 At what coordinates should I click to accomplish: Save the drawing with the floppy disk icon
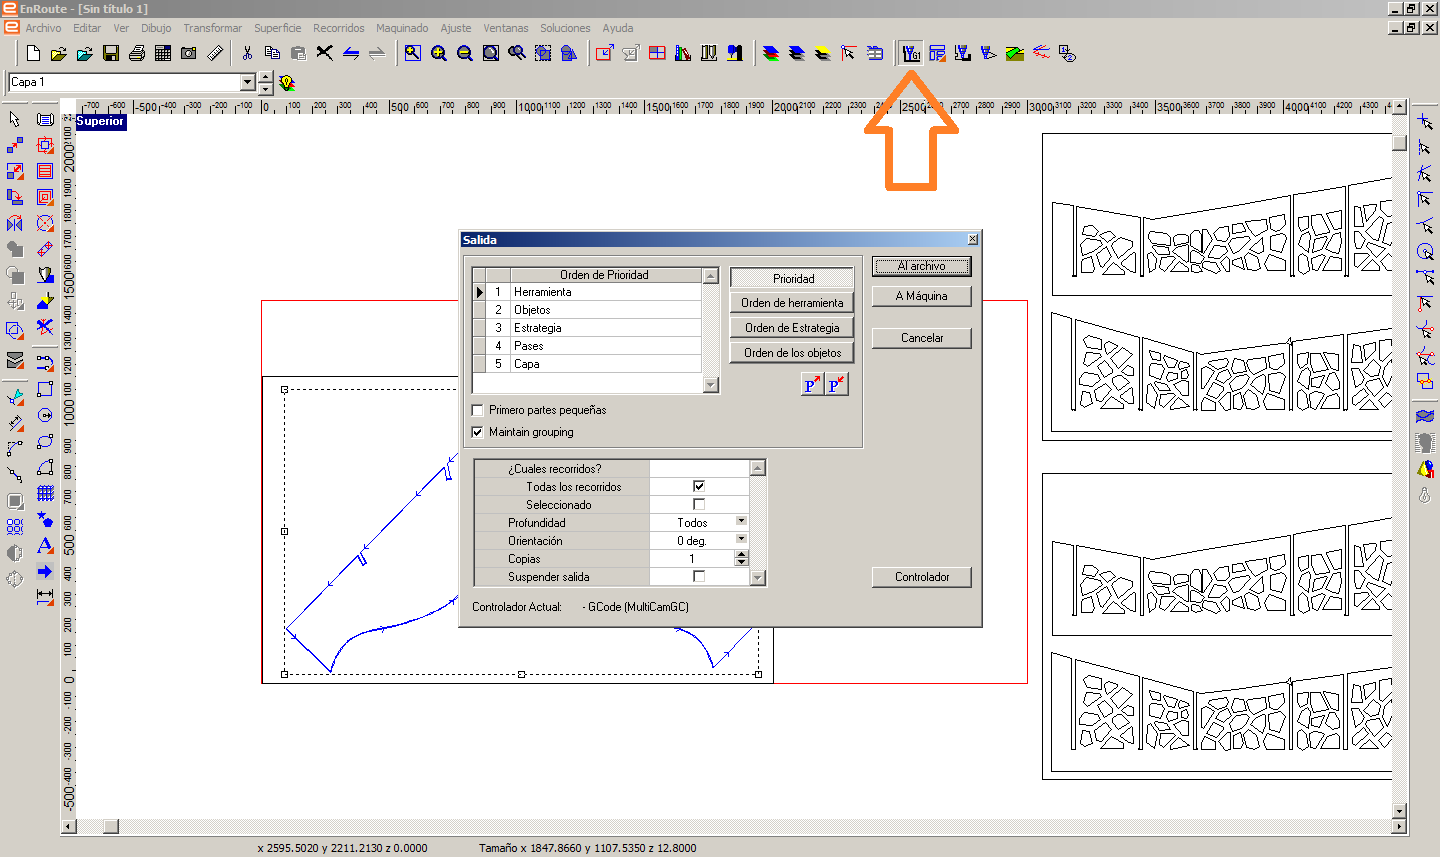point(111,53)
